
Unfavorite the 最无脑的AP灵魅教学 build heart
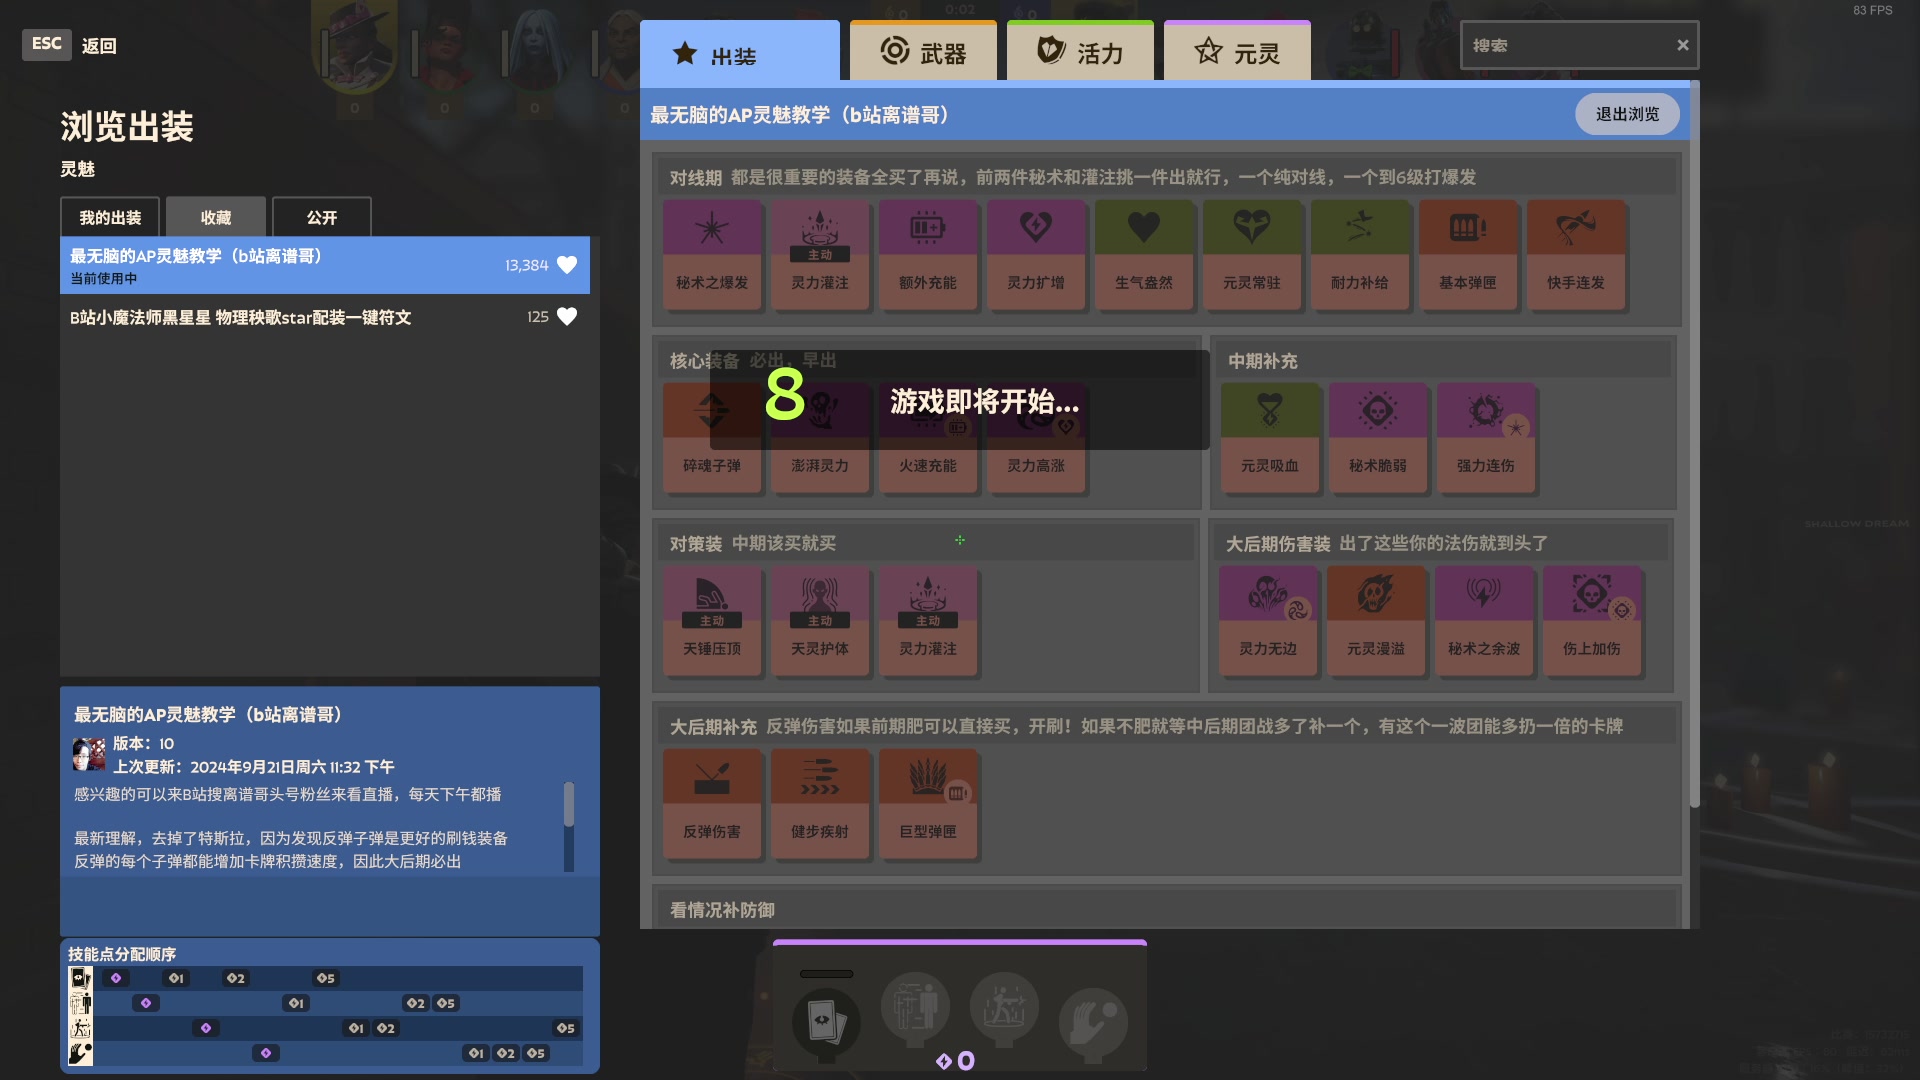pos(567,265)
